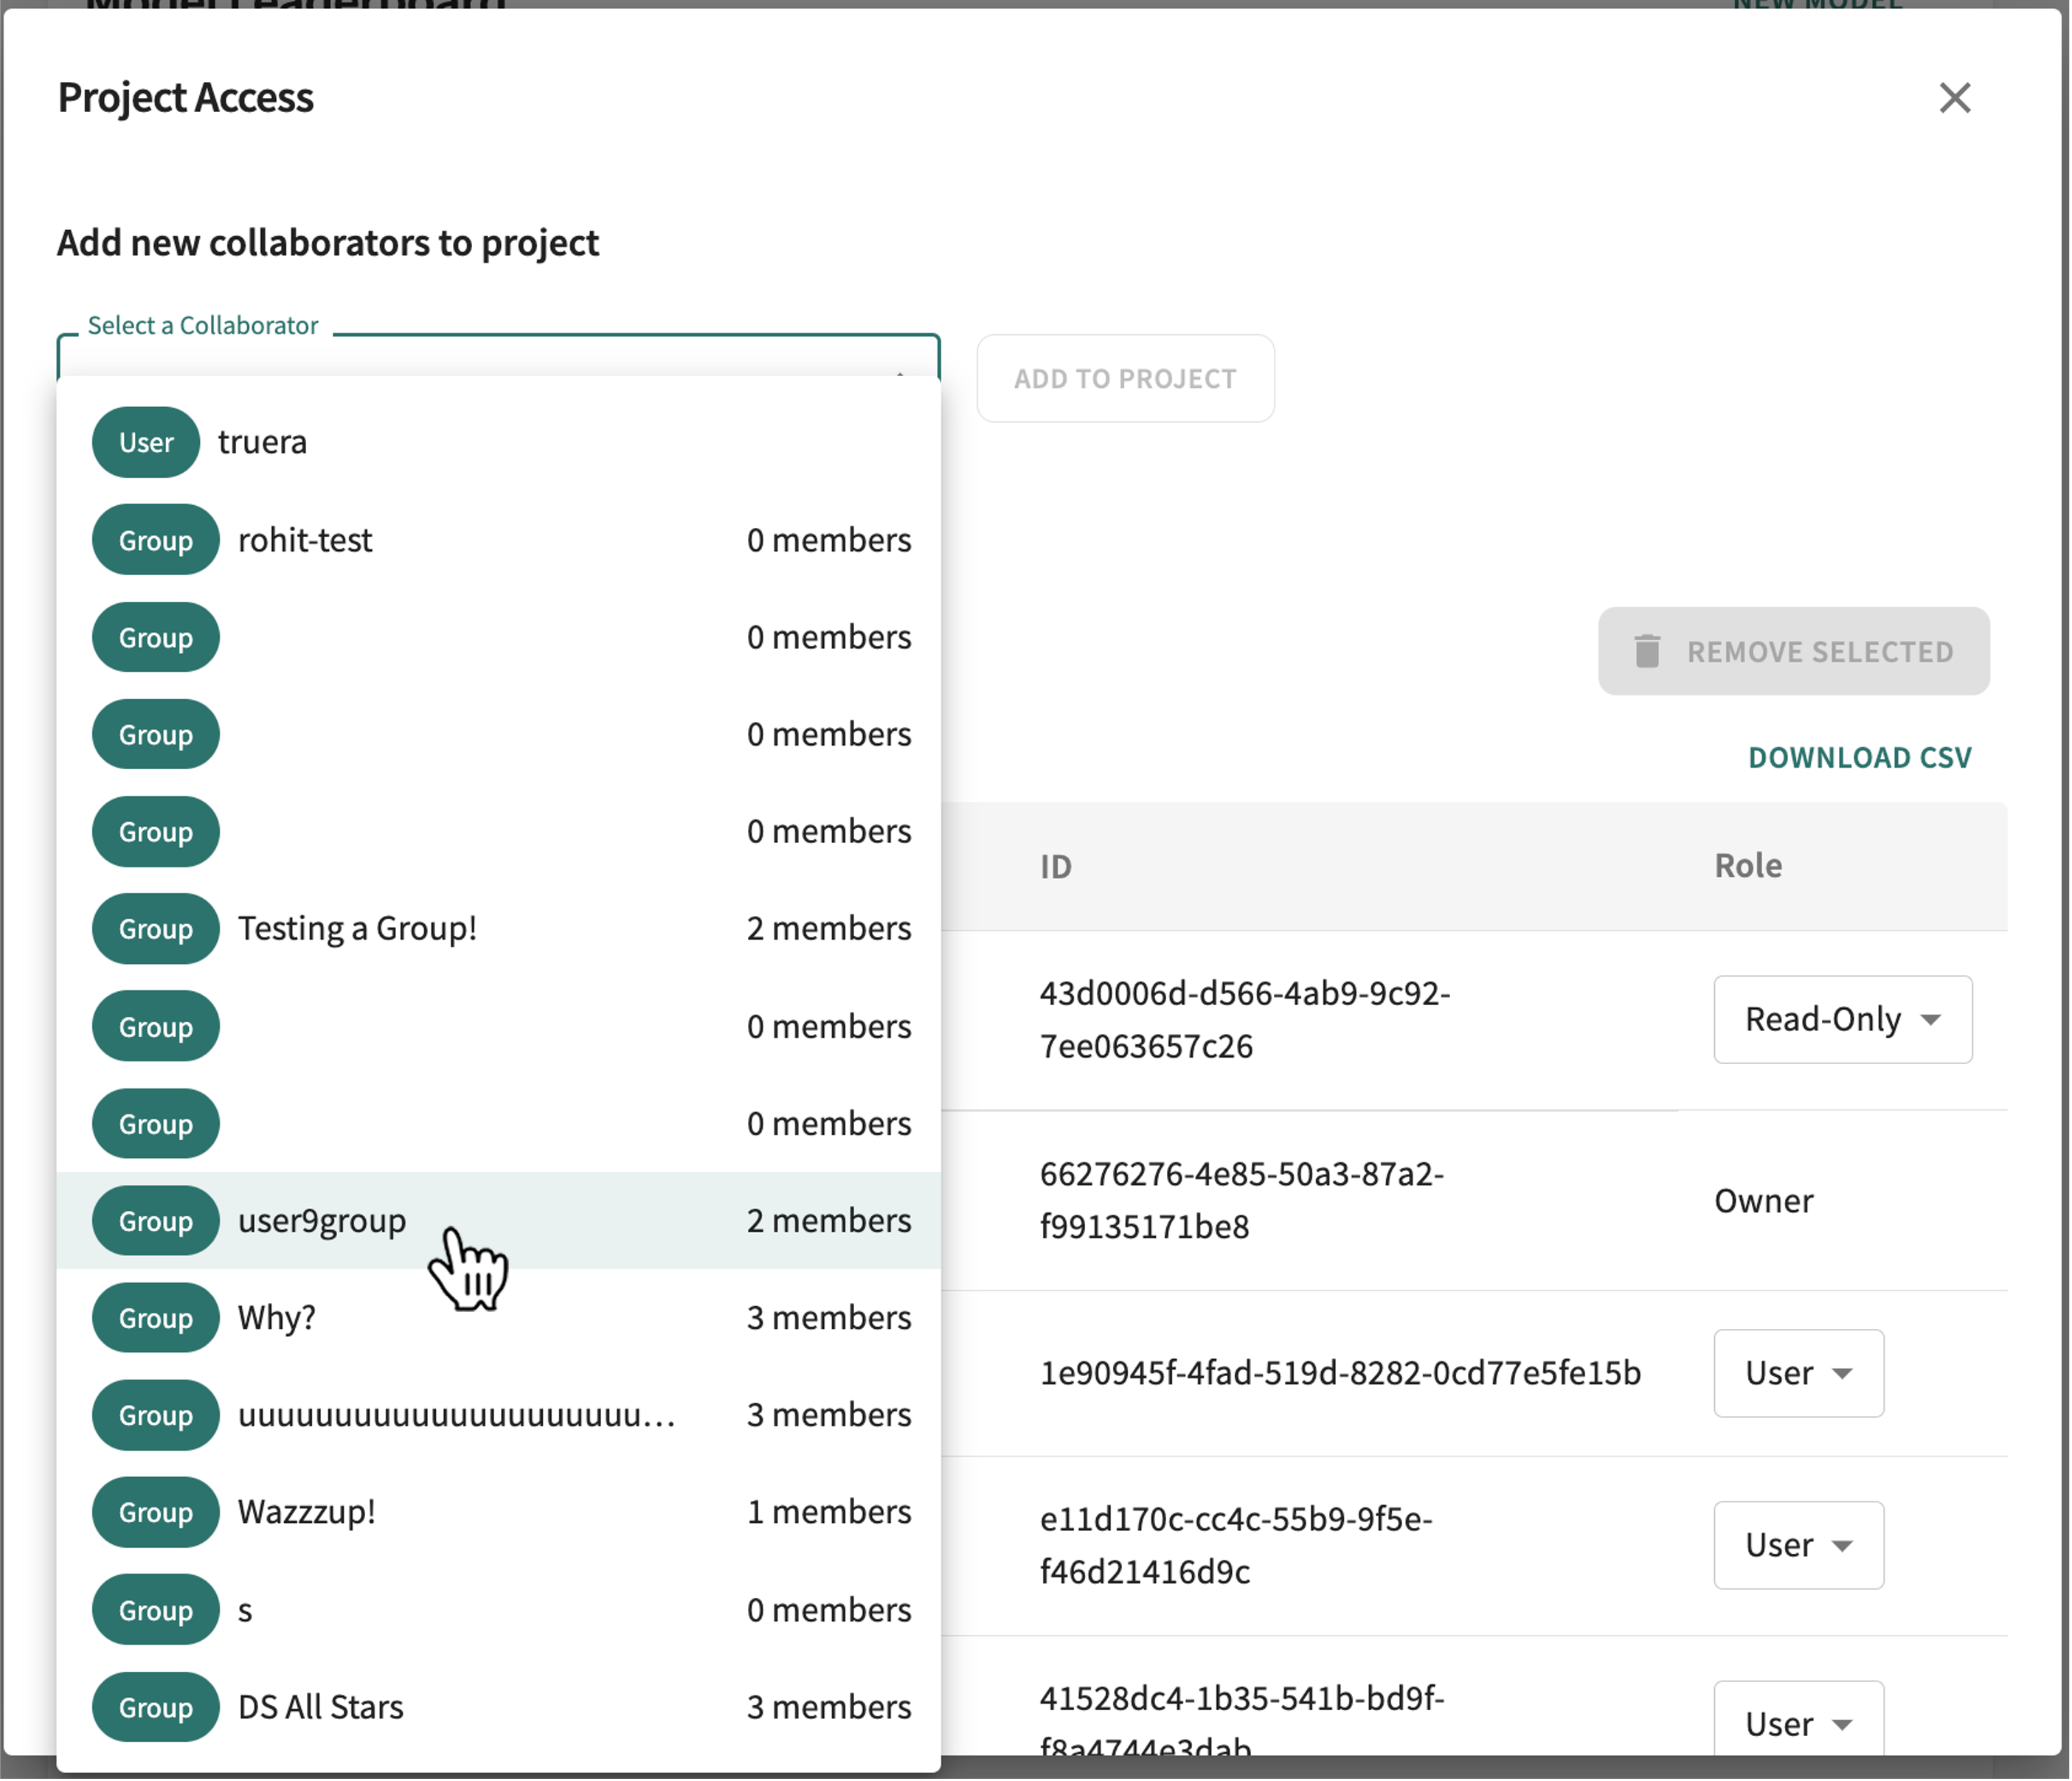Open the Select a Collaborator field

coord(498,356)
